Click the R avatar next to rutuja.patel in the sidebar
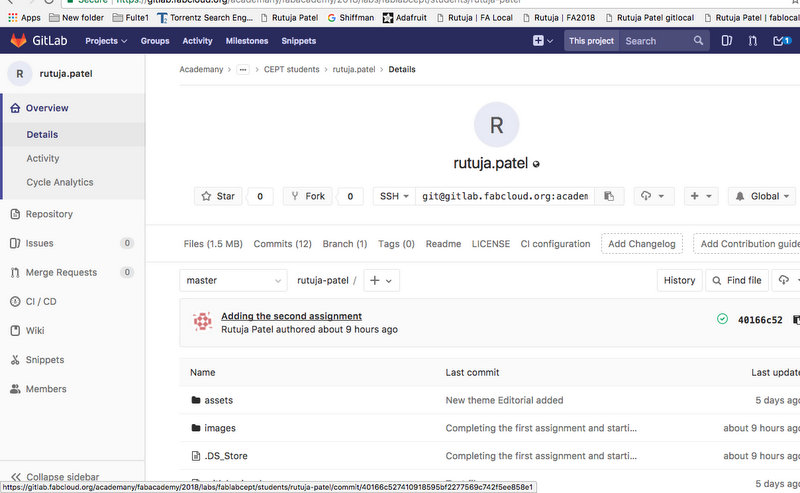The width and height of the screenshot is (800, 493). (20, 74)
